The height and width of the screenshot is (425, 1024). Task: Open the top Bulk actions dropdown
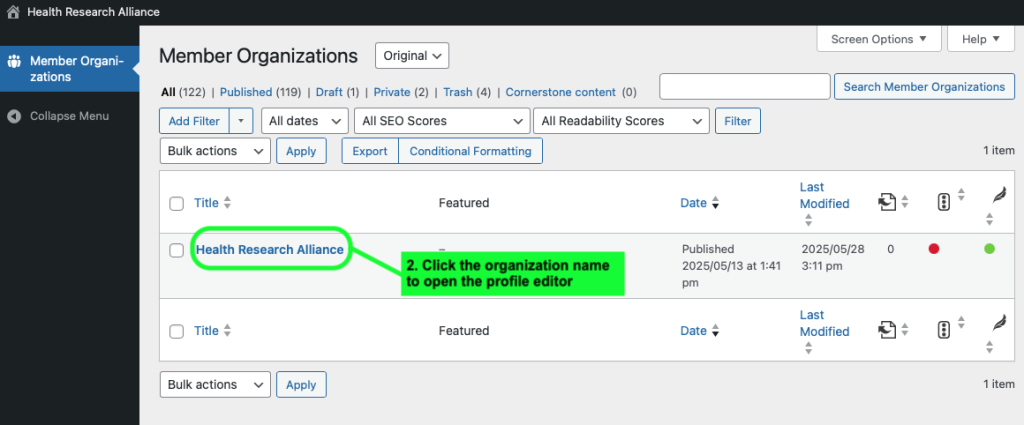215,151
